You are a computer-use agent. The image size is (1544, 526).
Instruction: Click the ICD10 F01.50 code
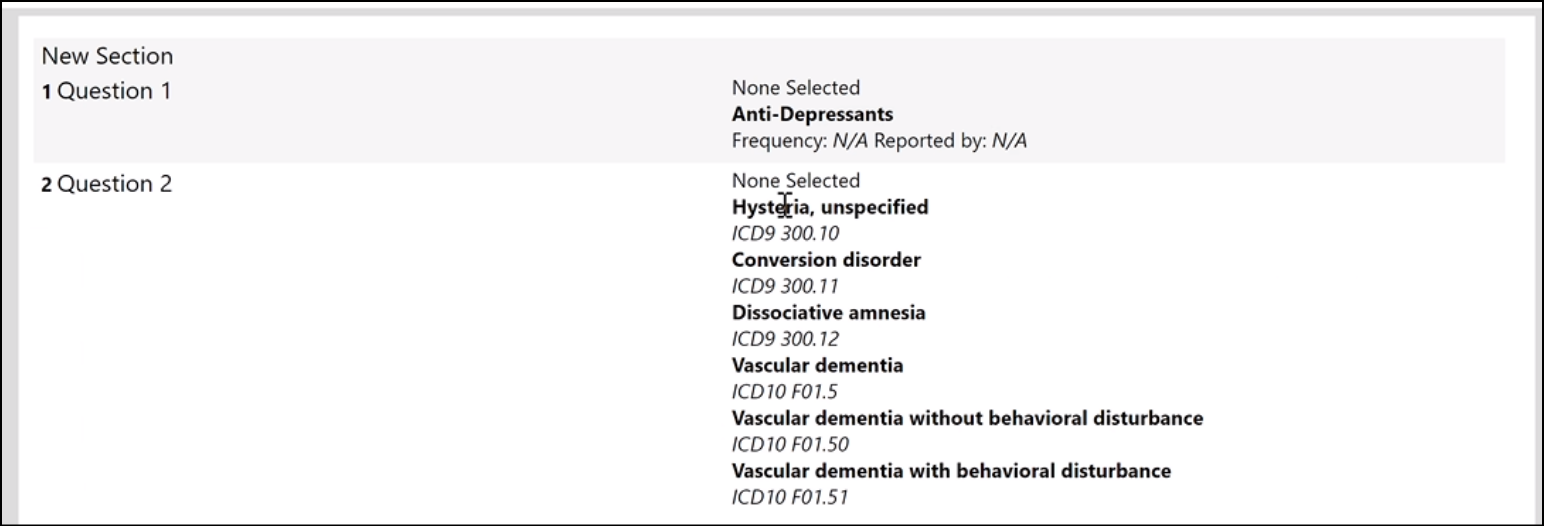point(789,444)
